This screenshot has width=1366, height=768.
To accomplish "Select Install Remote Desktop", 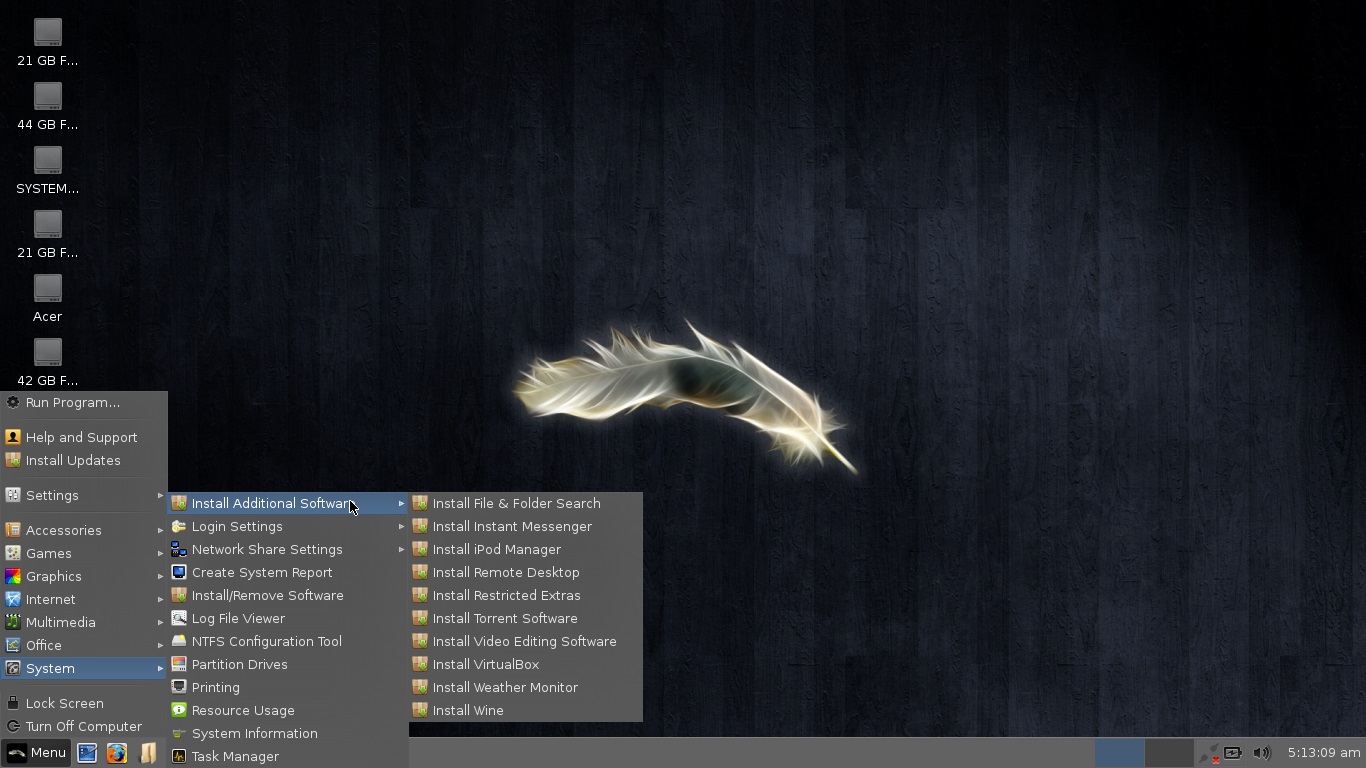I will point(525,572).
